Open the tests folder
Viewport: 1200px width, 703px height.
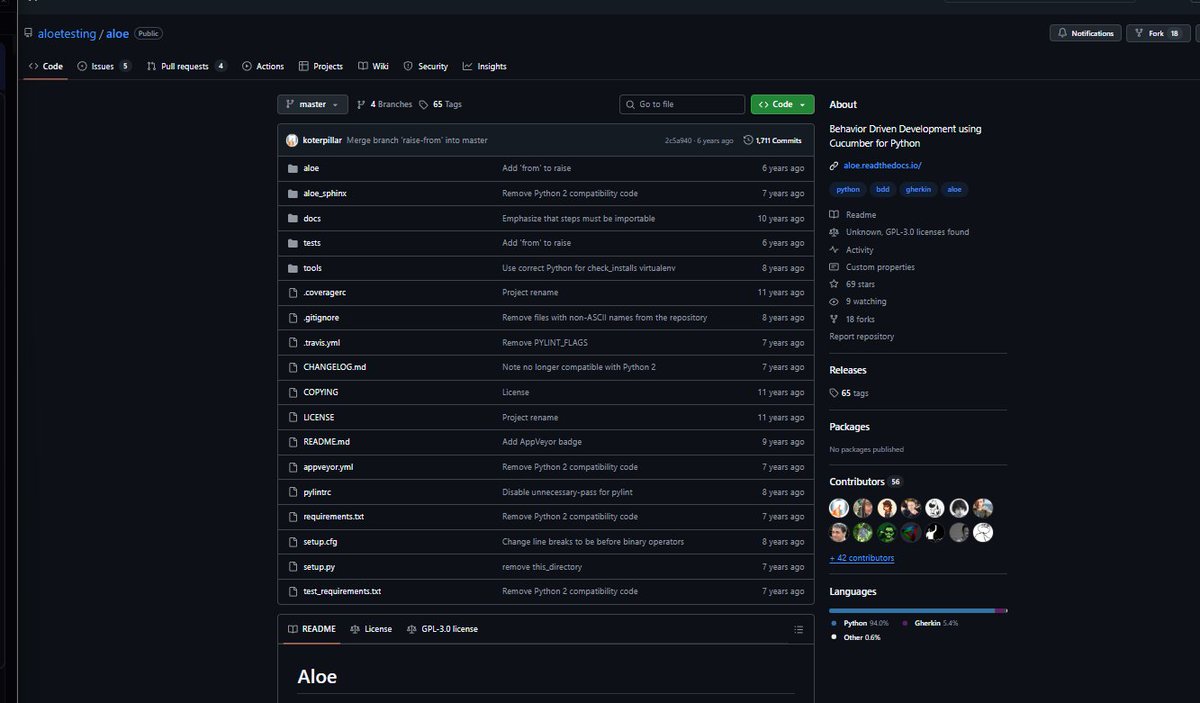click(x=312, y=243)
